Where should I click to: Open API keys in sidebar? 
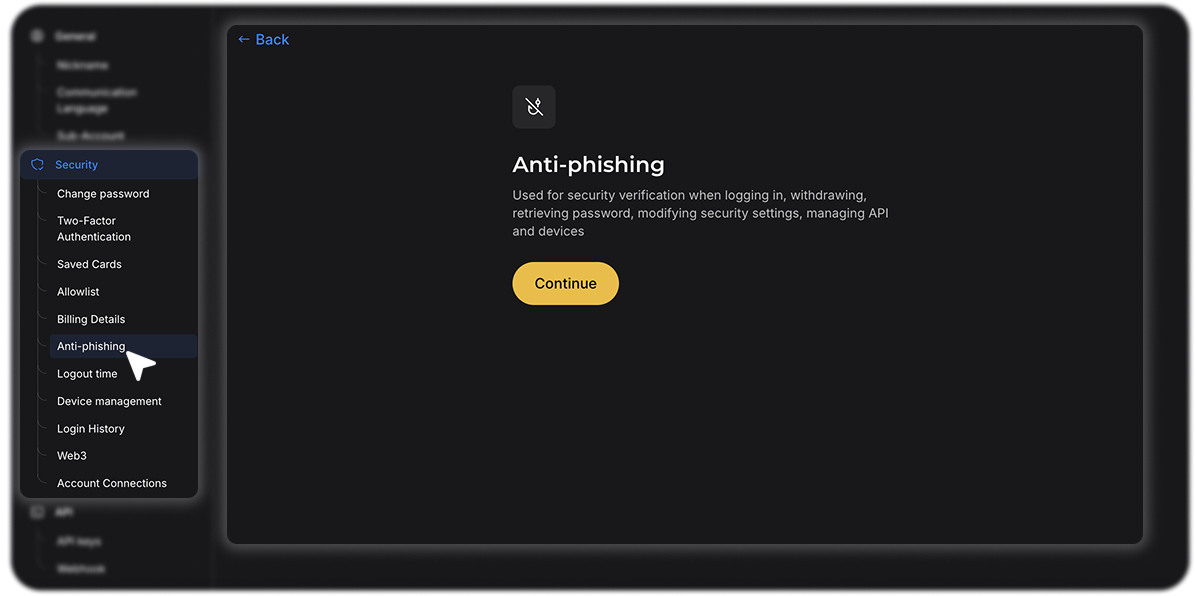(x=79, y=542)
